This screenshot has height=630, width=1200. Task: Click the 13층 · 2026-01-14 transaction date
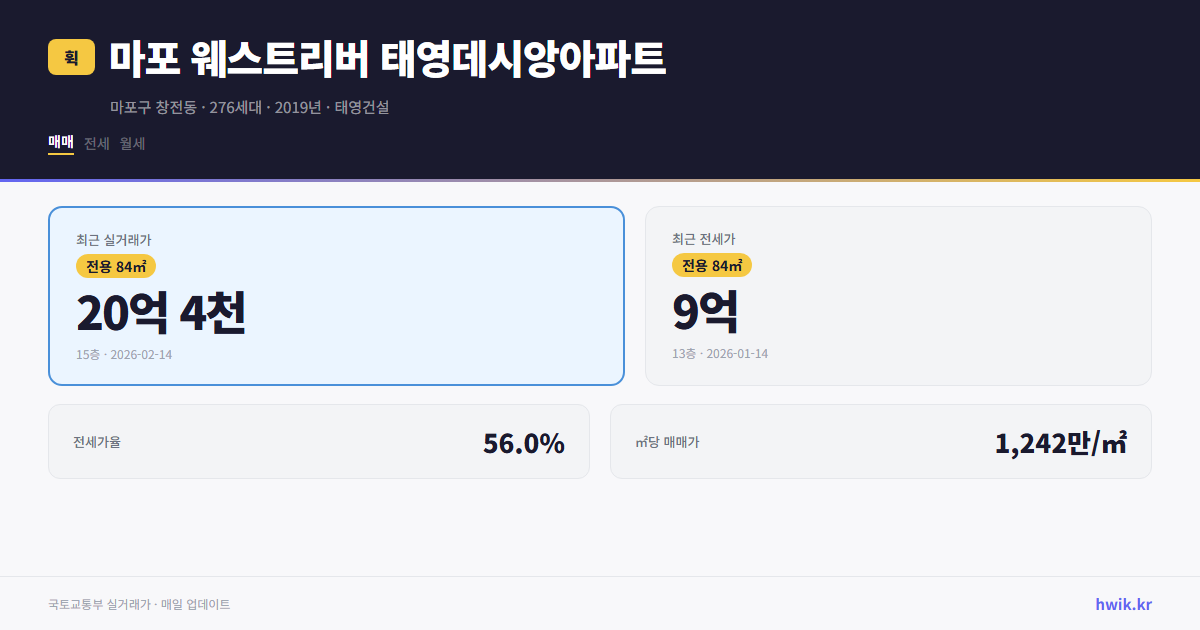click(719, 353)
